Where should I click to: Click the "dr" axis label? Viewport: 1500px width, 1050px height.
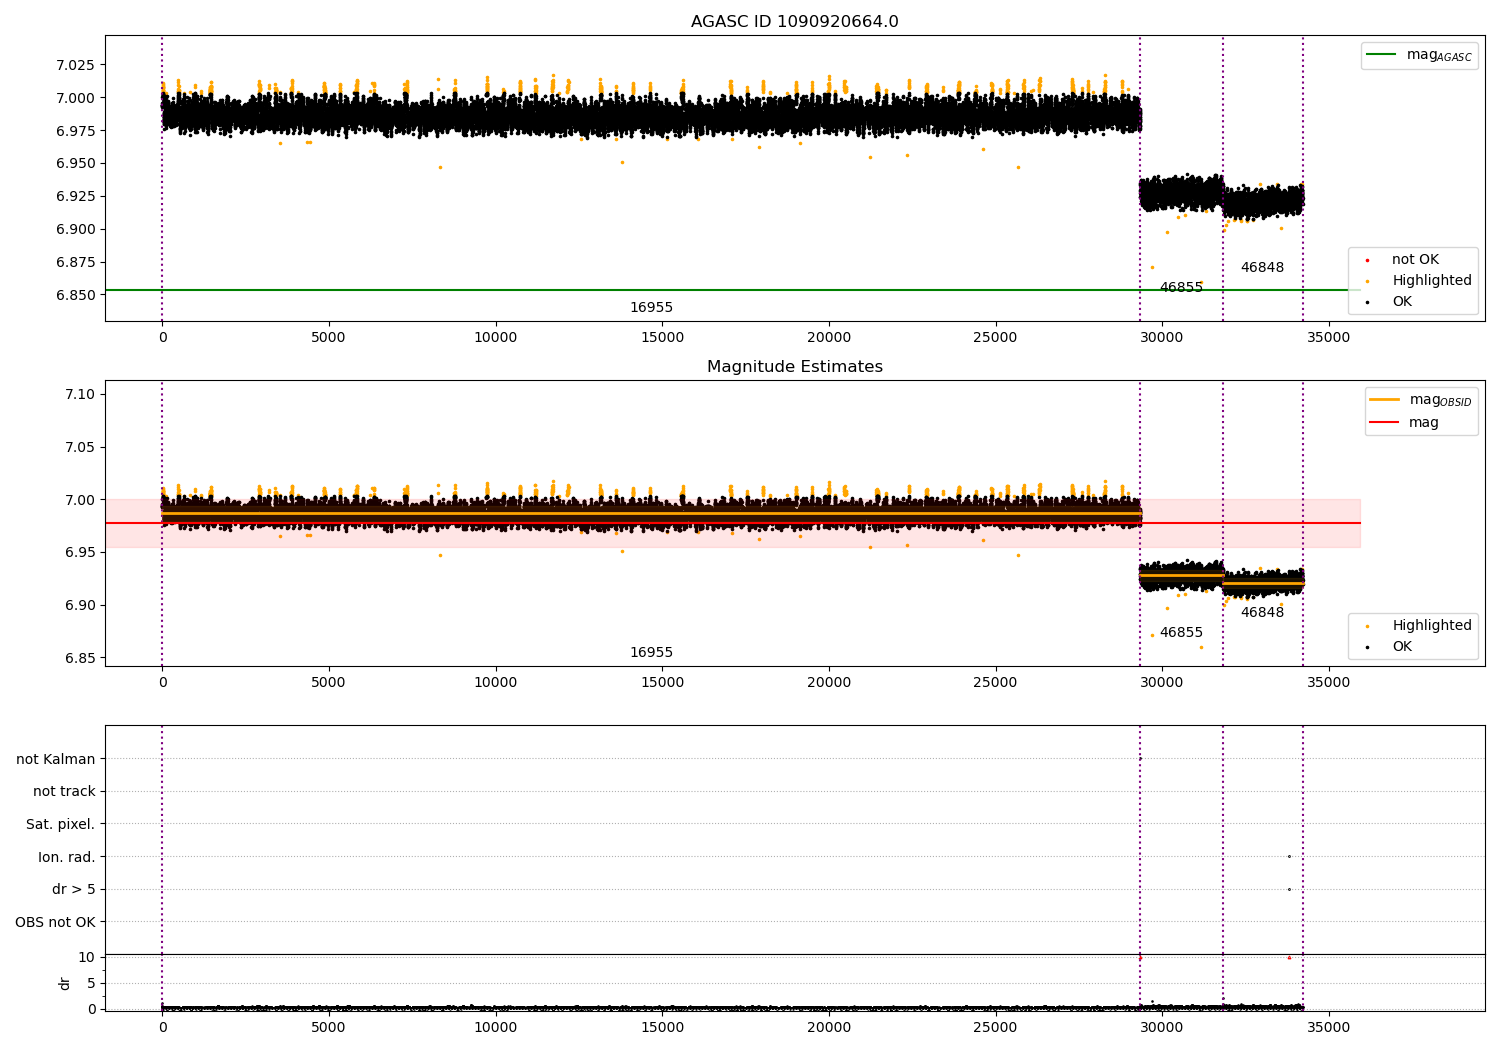65,983
